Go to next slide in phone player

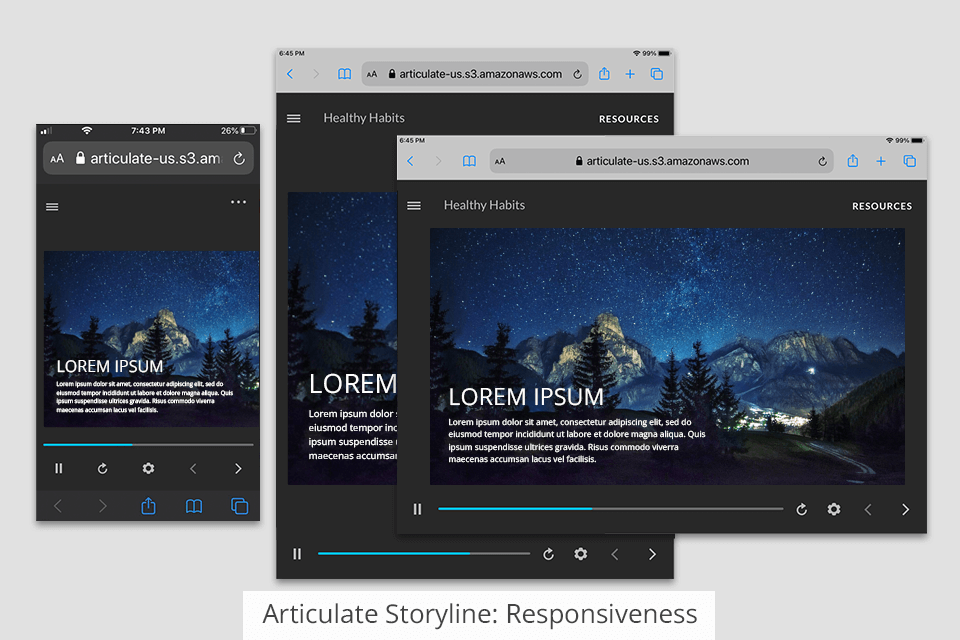(x=238, y=469)
